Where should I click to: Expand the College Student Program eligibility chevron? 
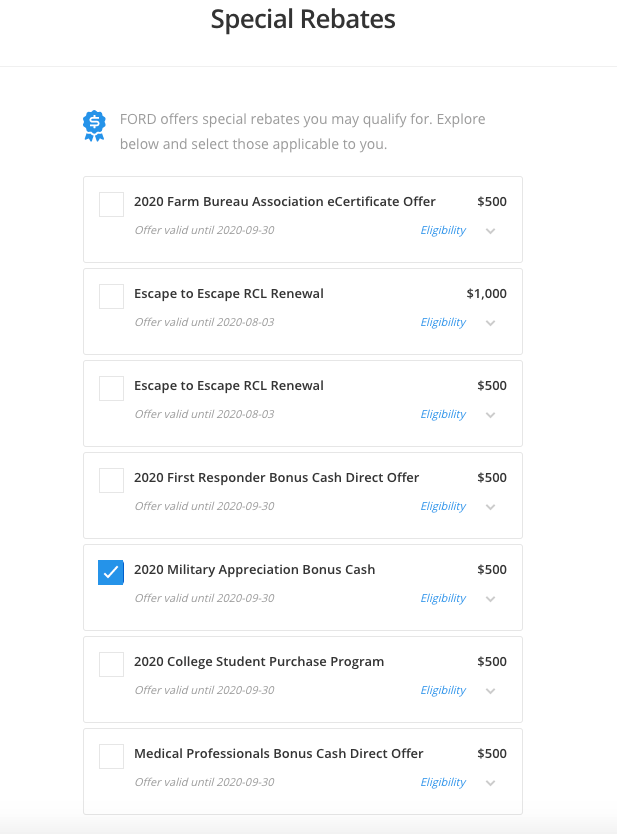click(490, 691)
